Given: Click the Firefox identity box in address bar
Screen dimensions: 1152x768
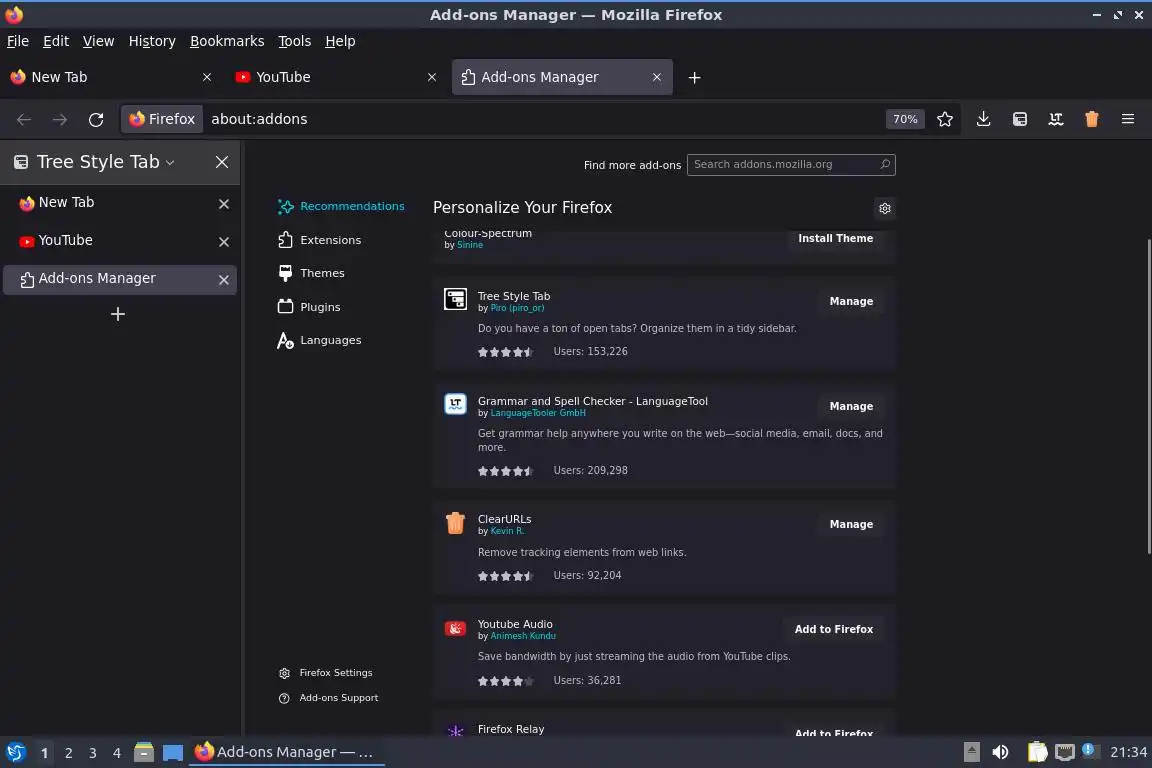Looking at the screenshot, I should 162,119.
